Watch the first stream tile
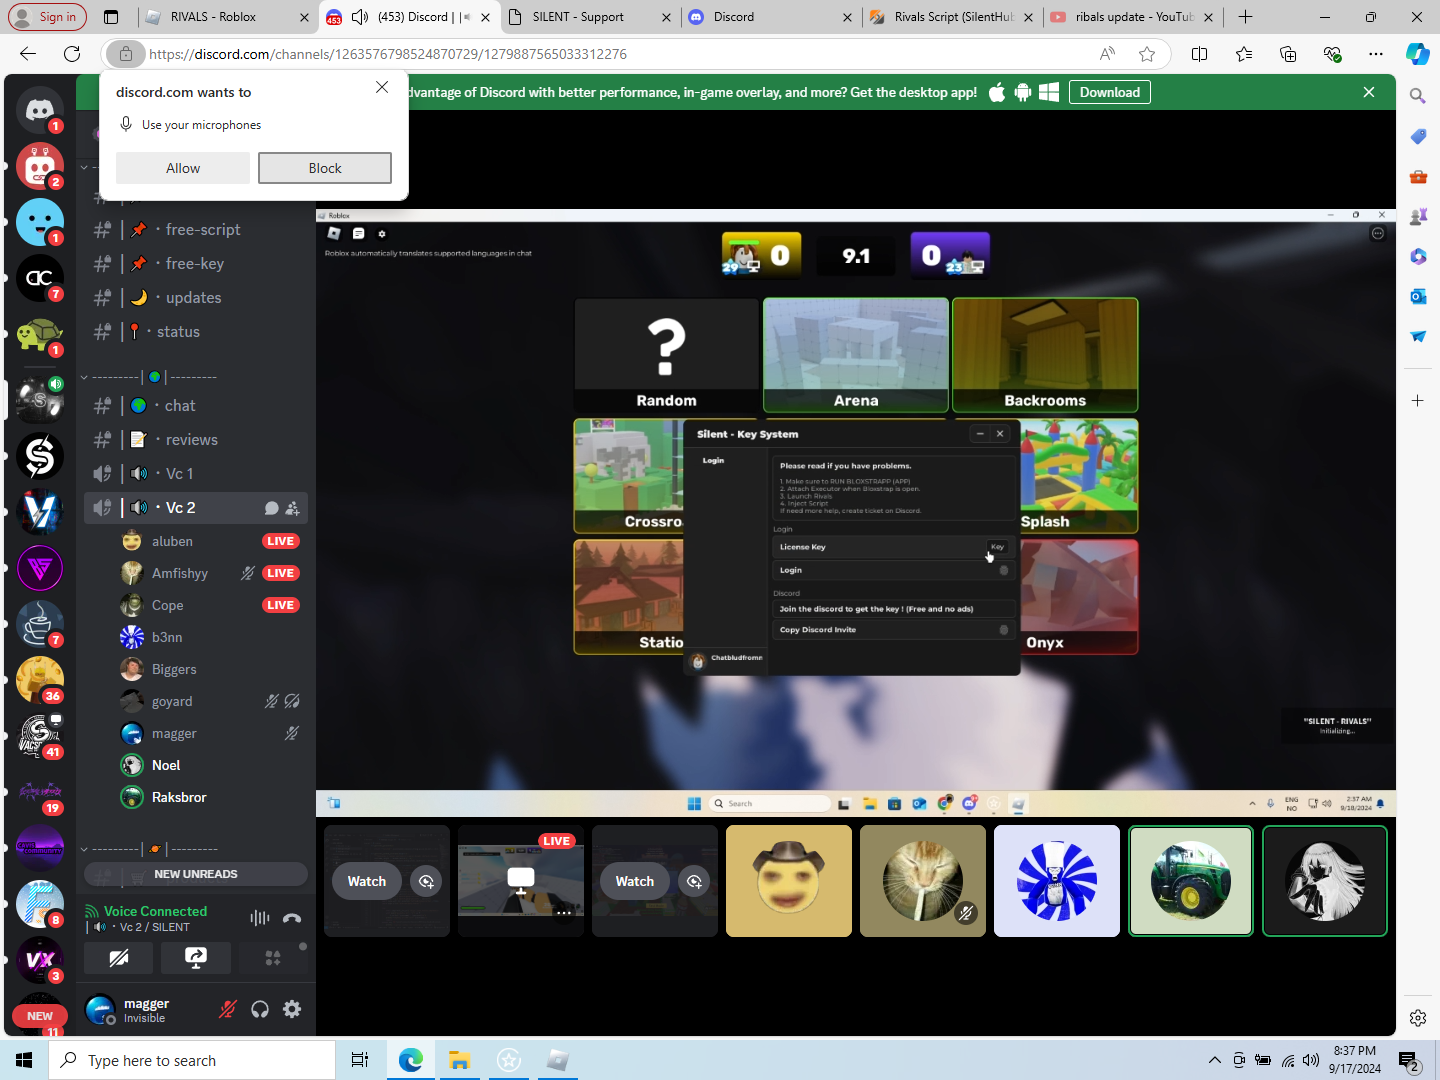Screen dimensions: 1440x1080 click(x=367, y=881)
